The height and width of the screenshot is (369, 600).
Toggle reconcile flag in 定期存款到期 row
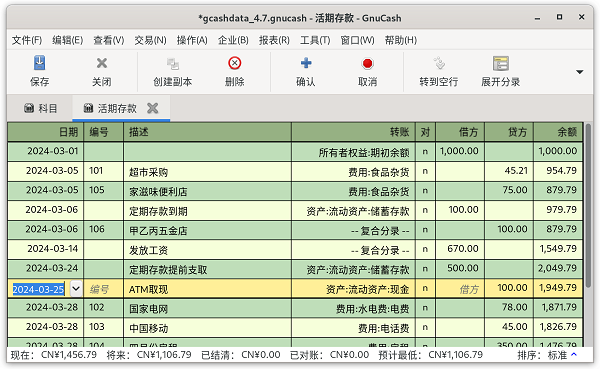pos(425,210)
